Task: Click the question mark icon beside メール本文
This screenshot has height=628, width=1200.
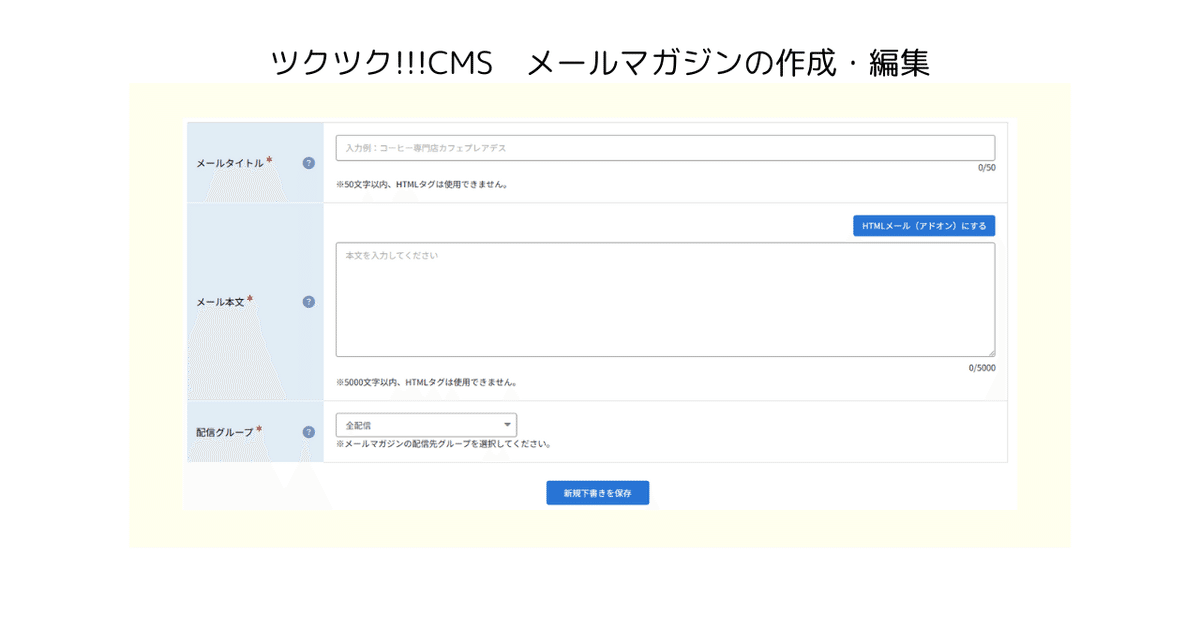Action: (x=308, y=301)
